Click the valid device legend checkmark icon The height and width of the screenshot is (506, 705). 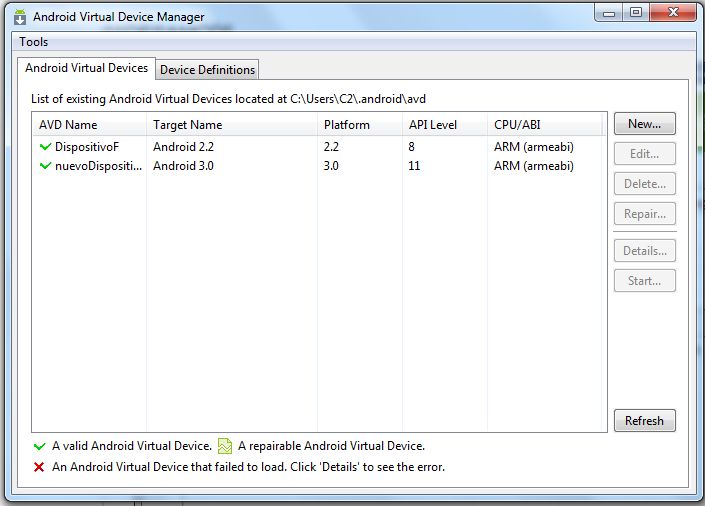(40, 446)
